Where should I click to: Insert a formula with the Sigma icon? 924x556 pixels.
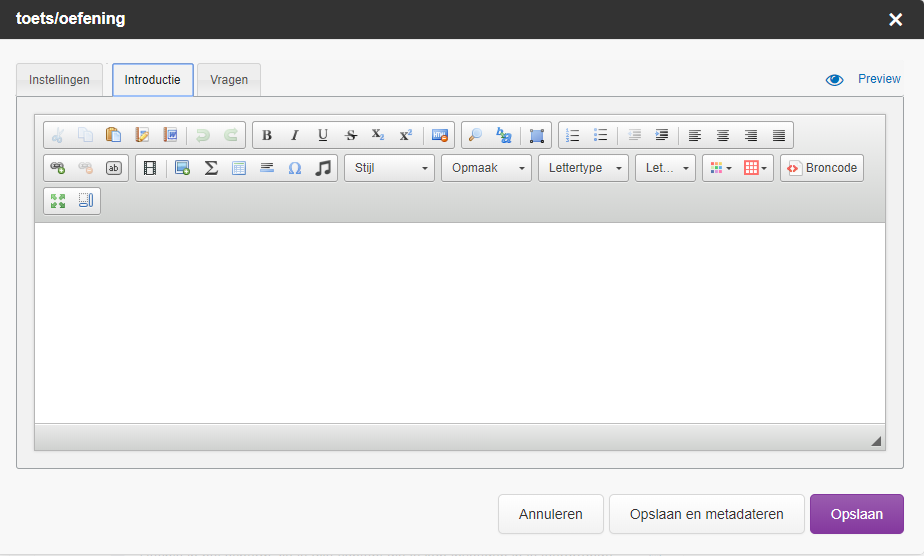coord(211,168)
